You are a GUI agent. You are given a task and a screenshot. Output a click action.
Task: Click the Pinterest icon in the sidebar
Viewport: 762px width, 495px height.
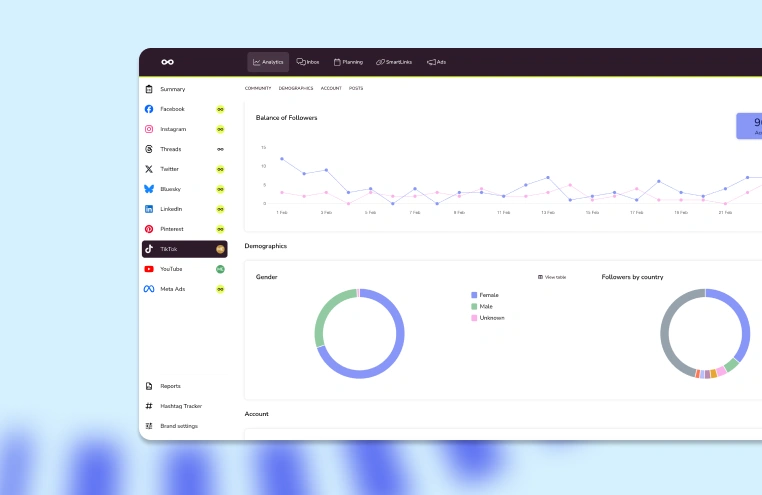(149, 229)
